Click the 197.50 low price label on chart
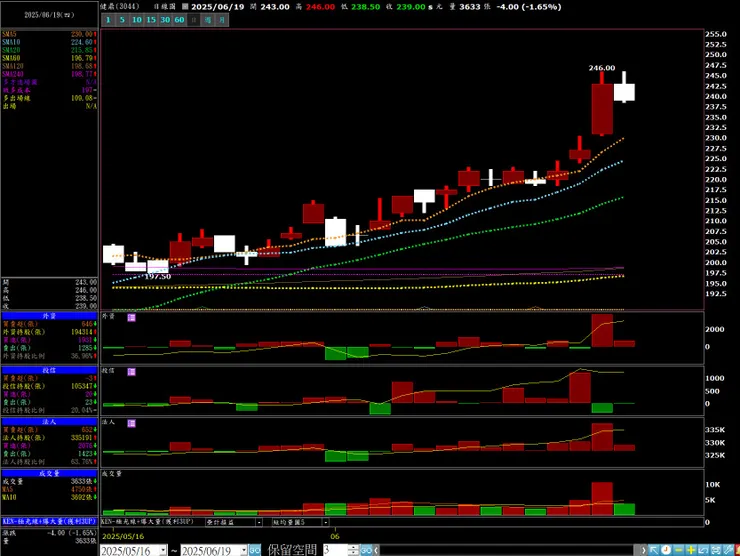740x556 pixels. (x=158, y=277)
